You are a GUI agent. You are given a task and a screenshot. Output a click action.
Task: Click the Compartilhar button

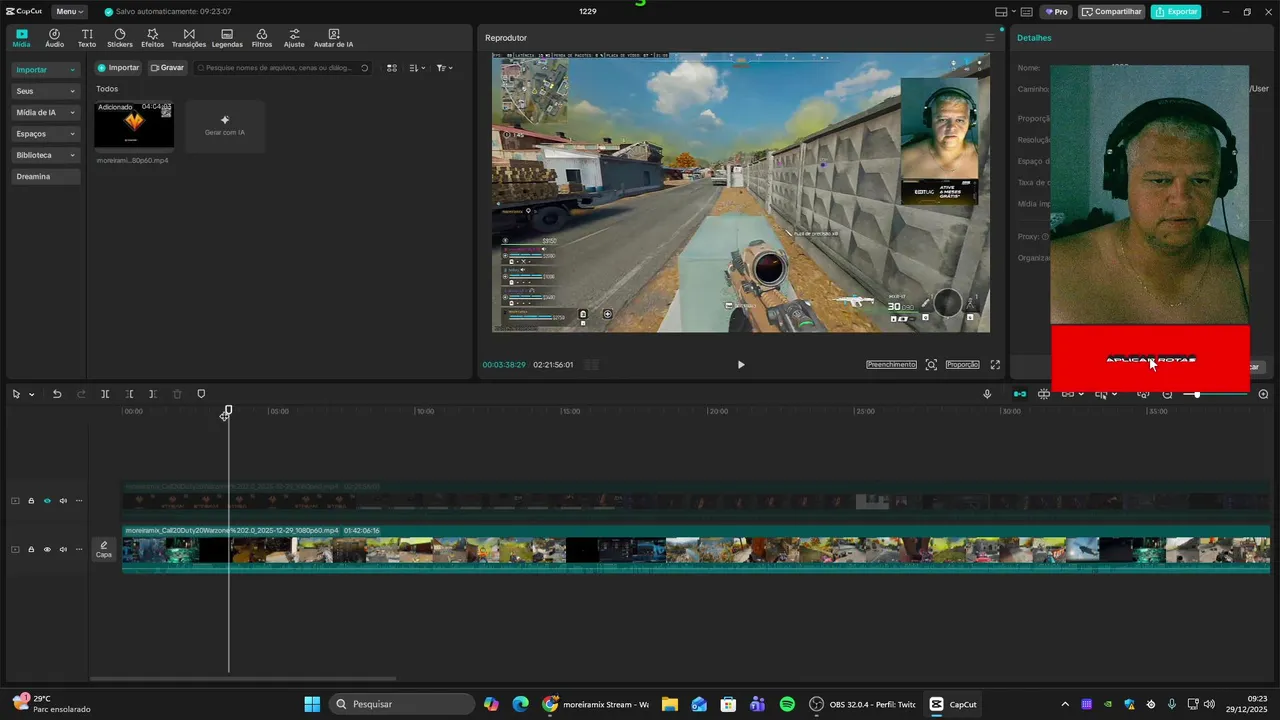pos(1112,12)
